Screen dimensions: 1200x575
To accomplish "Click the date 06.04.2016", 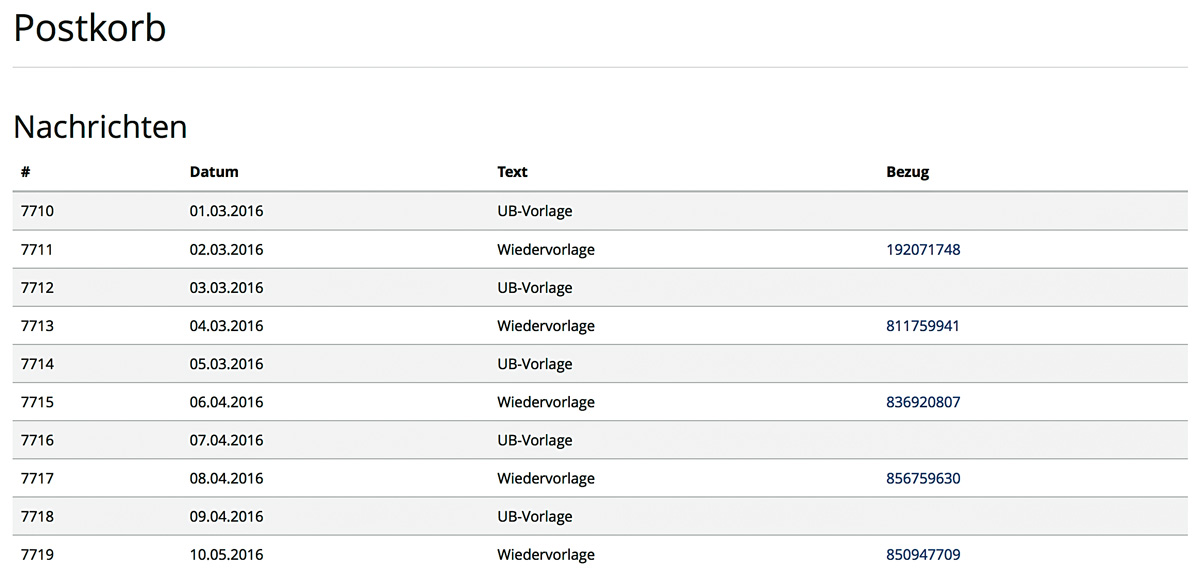I will (x=226, y=402).
